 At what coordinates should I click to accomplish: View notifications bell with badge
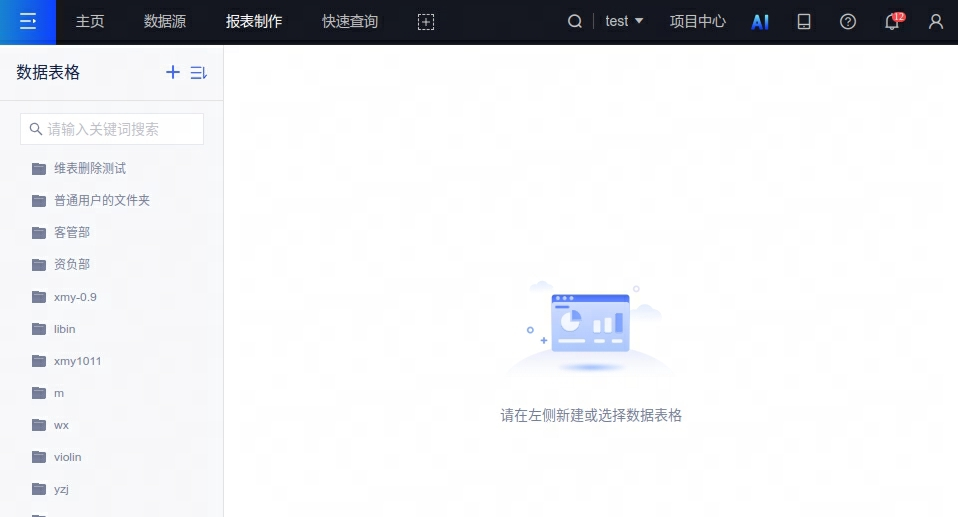coord(892,22)
